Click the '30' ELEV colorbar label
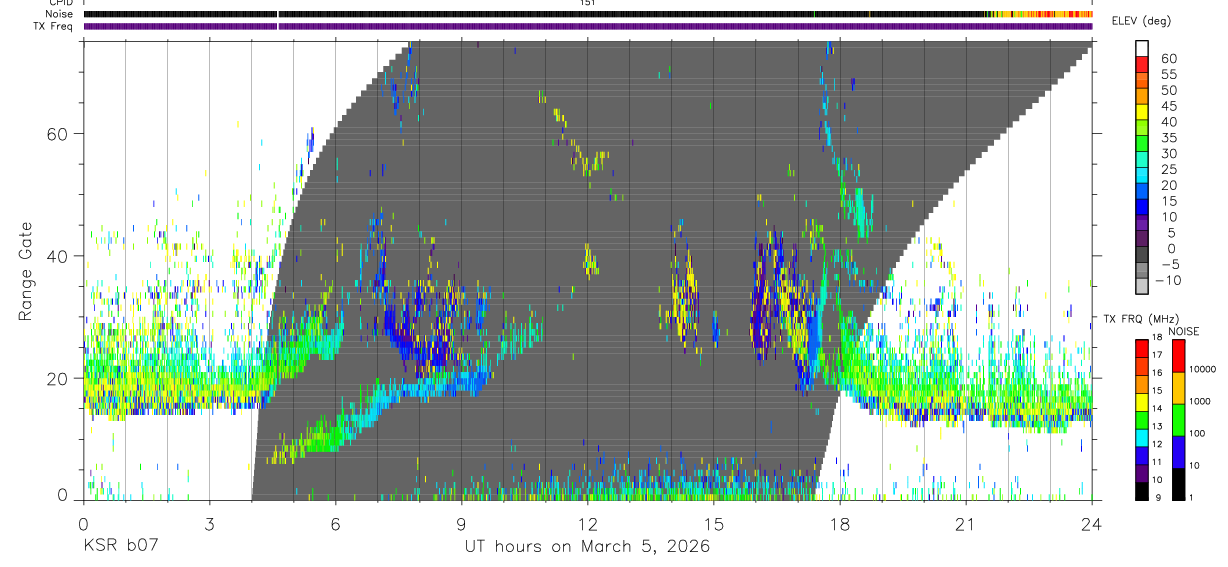Screen dimensions: 1228x567 point(1167,153)
